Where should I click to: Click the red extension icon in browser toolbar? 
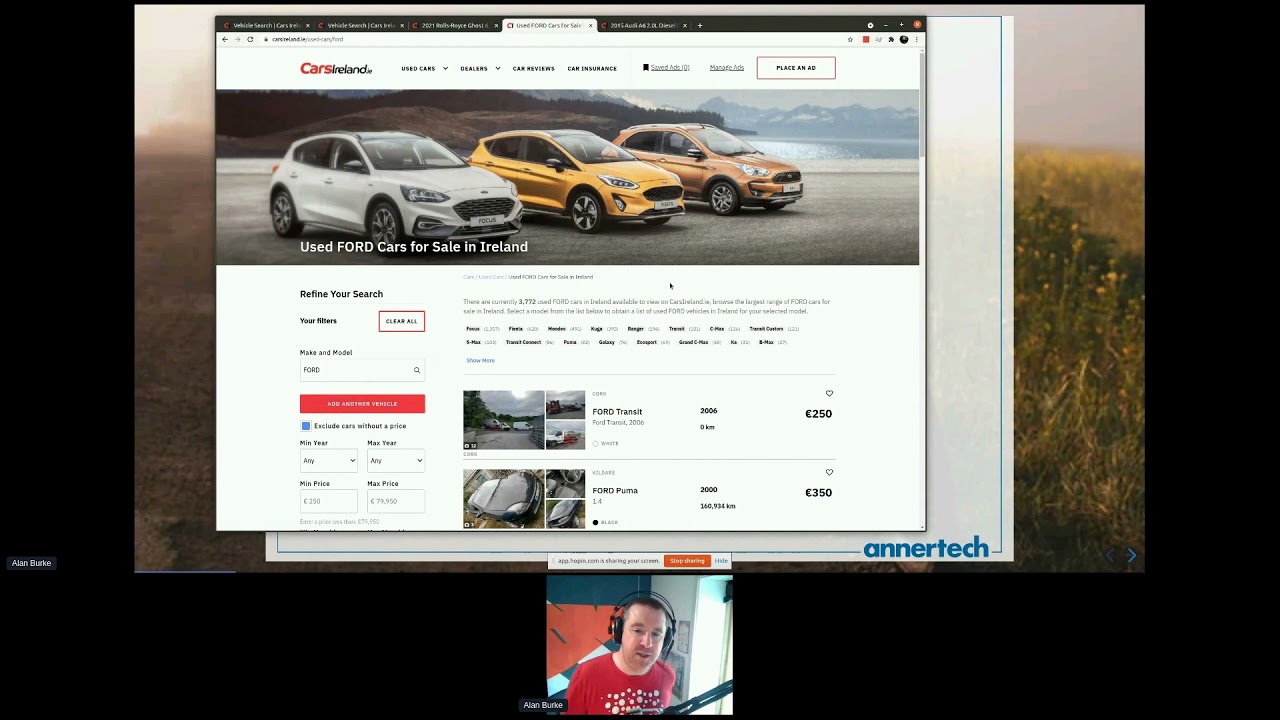(x=866, y=39)
